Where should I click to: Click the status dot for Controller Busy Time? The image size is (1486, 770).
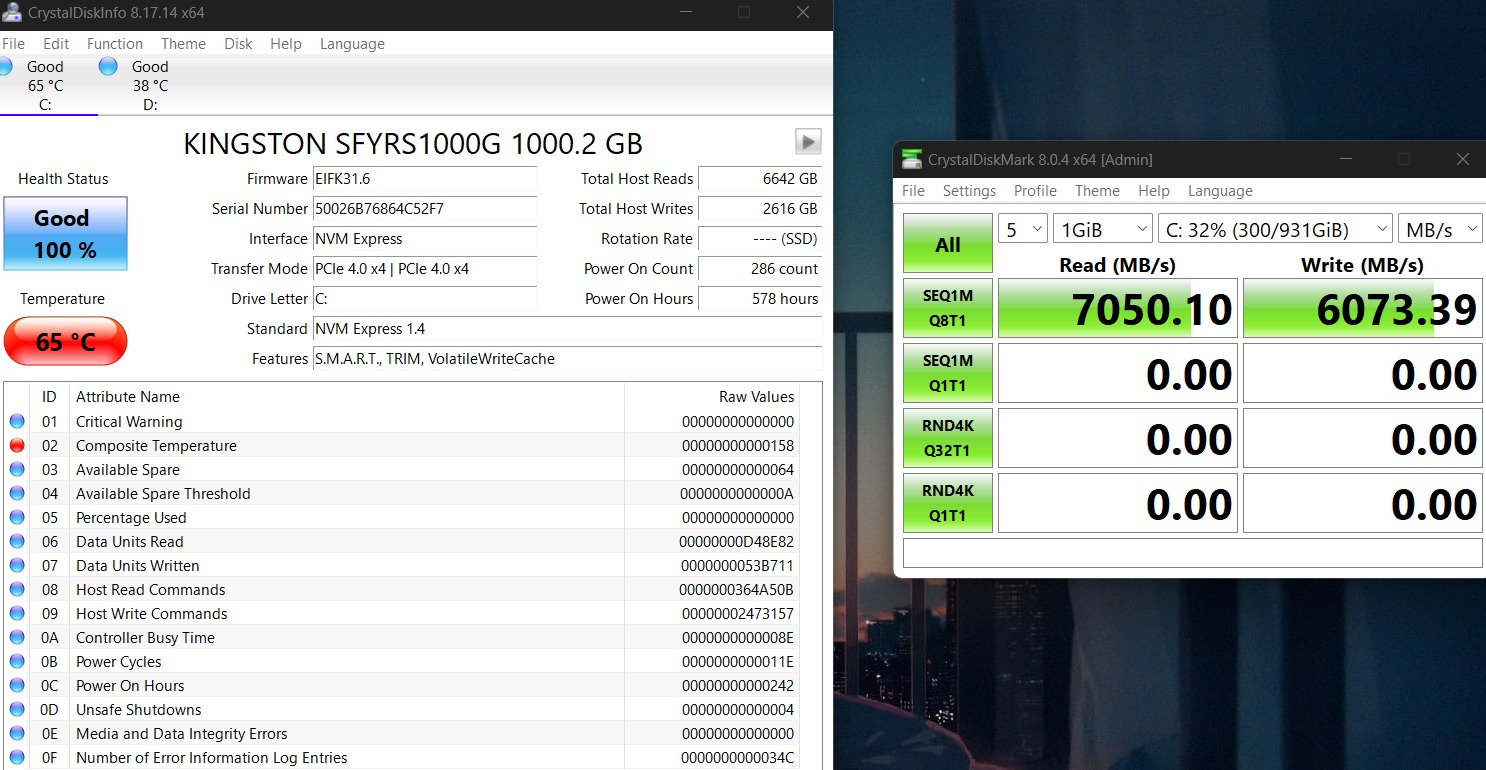click(x=17, y=637)
